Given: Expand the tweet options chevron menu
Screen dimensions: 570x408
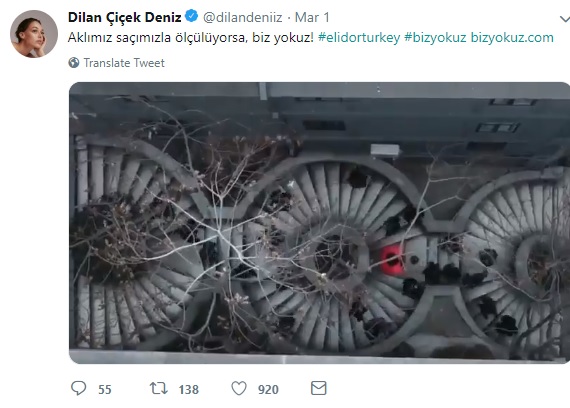Looking at the screenshot, I should pyautogui.click(x=565, y=19).
